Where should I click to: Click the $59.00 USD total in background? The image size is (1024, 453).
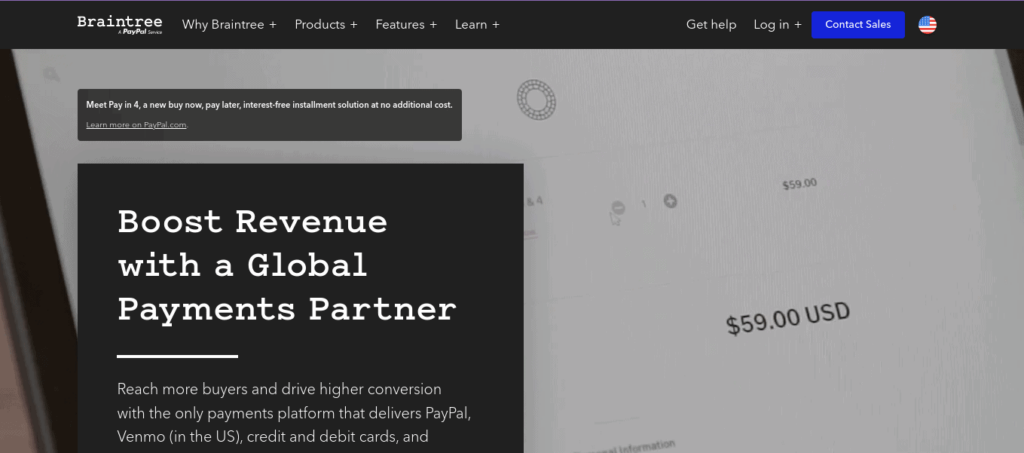pos(788,319)
